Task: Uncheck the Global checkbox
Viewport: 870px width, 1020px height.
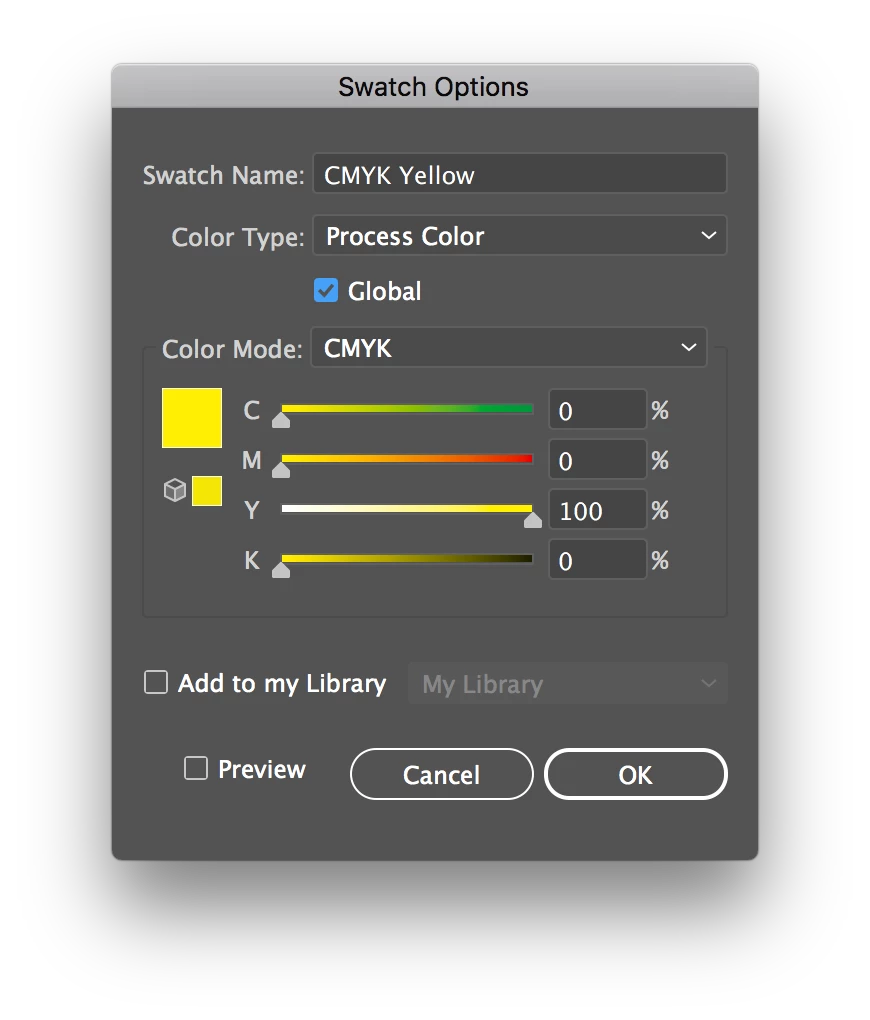Action: click(326, 291)
